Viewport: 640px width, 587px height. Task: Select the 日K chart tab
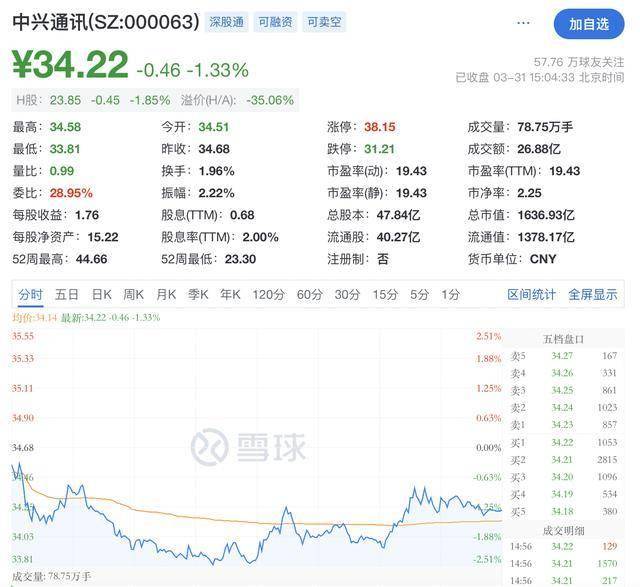[102, 294]
